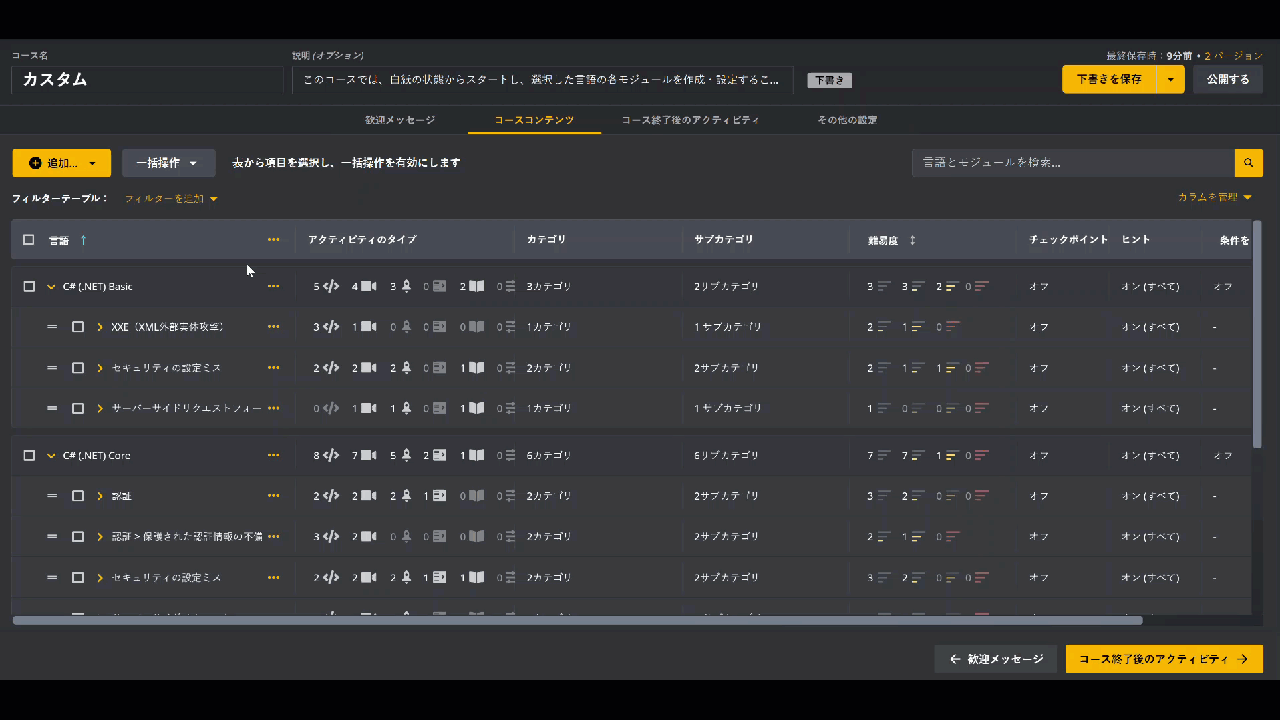Grab drag handle of 認証 > 保護された row
Screen dimensions: 1280x720
tap(52, 537)
